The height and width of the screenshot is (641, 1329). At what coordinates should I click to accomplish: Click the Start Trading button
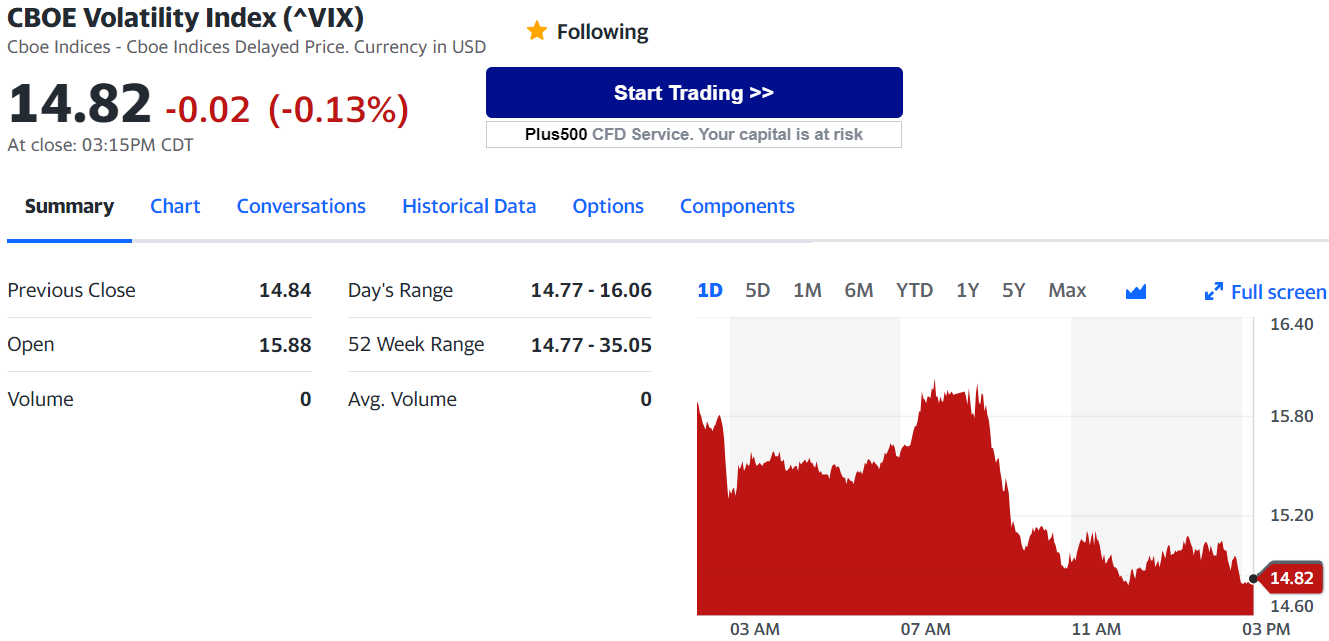694,93
